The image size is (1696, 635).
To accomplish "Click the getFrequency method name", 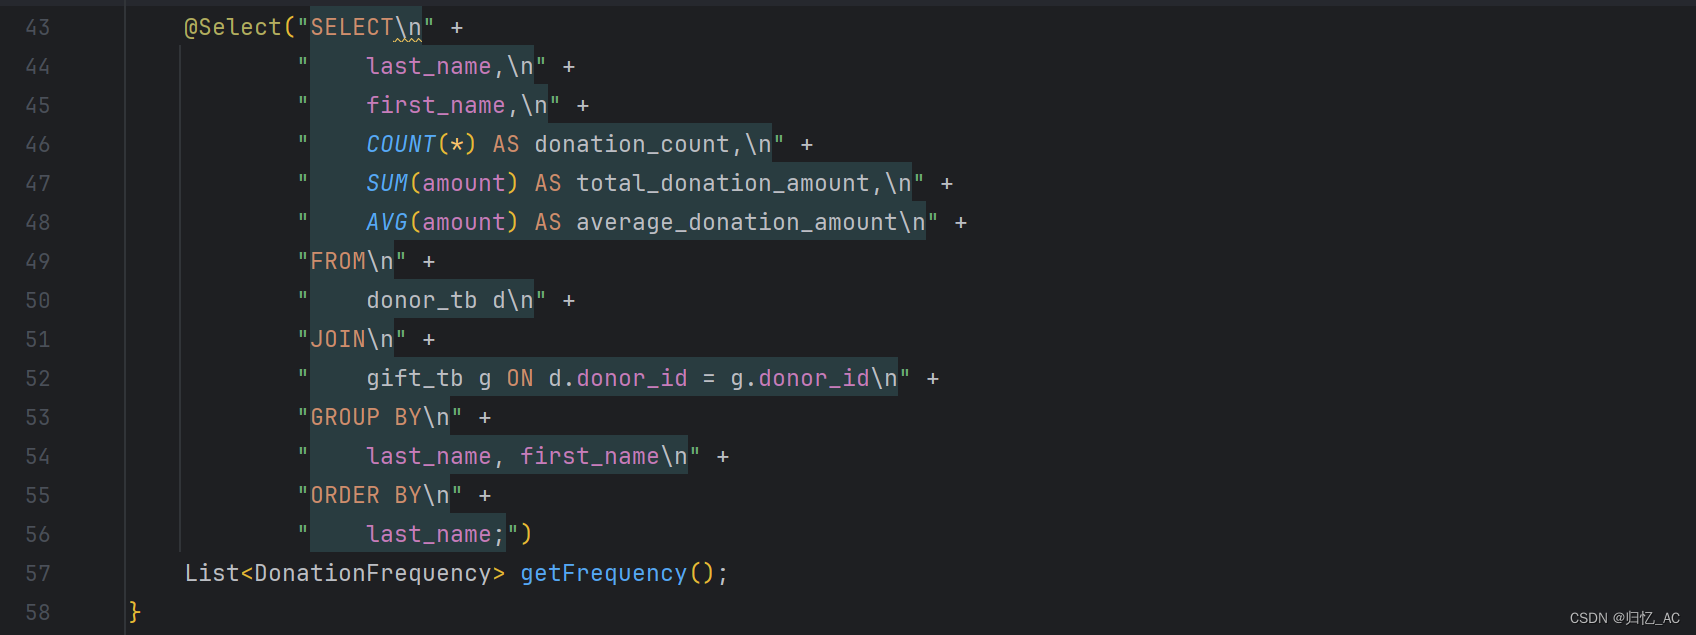I will 604,574.
